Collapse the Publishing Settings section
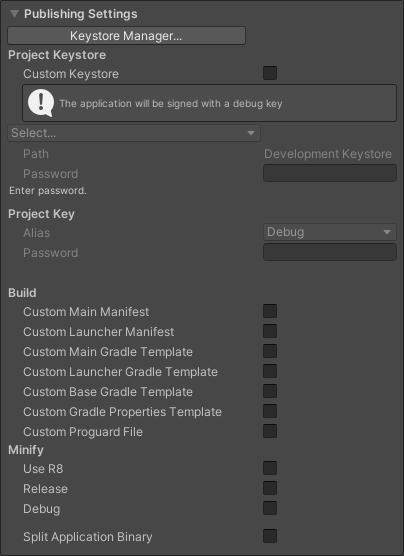The width and height of the screenshot is (404, 556). point(14,14)
